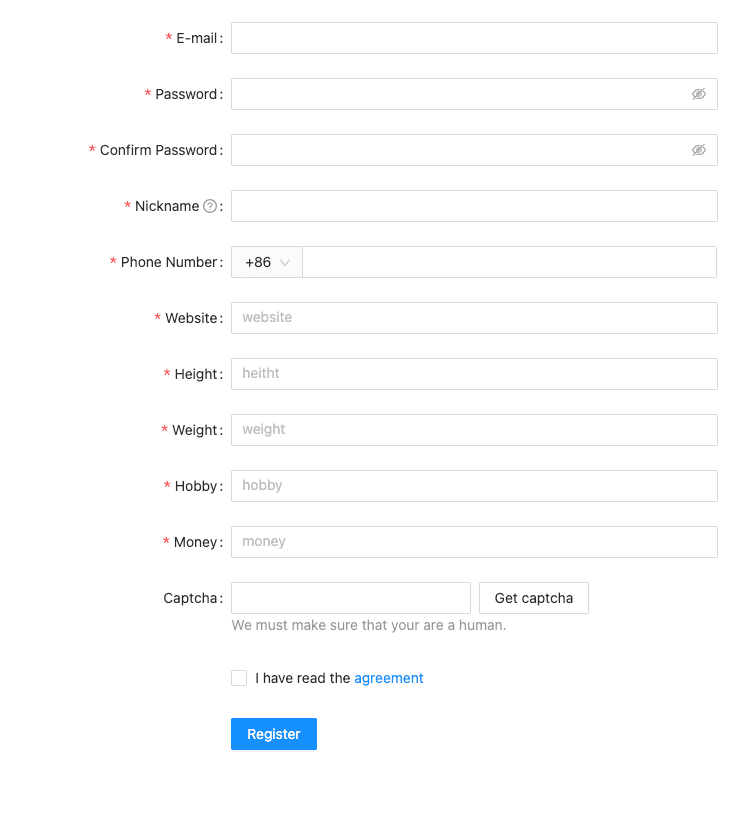Click the Nickname input field
This screenshot has width=740, height=828.
474,206
